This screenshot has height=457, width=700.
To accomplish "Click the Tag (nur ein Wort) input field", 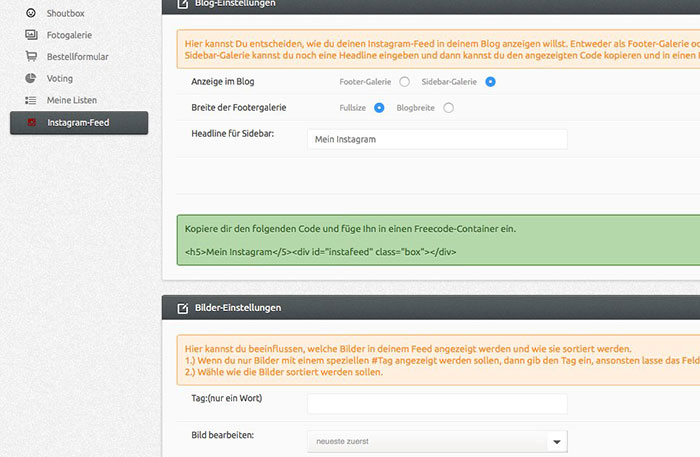I will (x=438, y=404).
